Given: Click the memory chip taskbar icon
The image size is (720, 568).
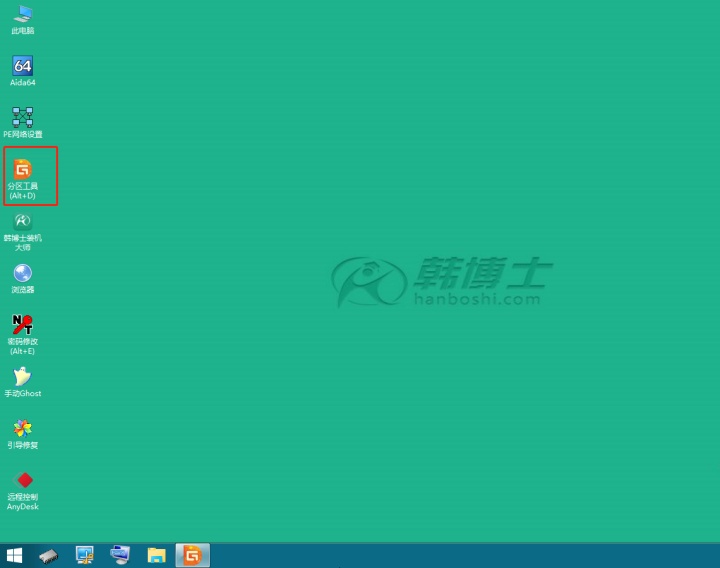Looking at the screenshot, I should click(48, 556).
